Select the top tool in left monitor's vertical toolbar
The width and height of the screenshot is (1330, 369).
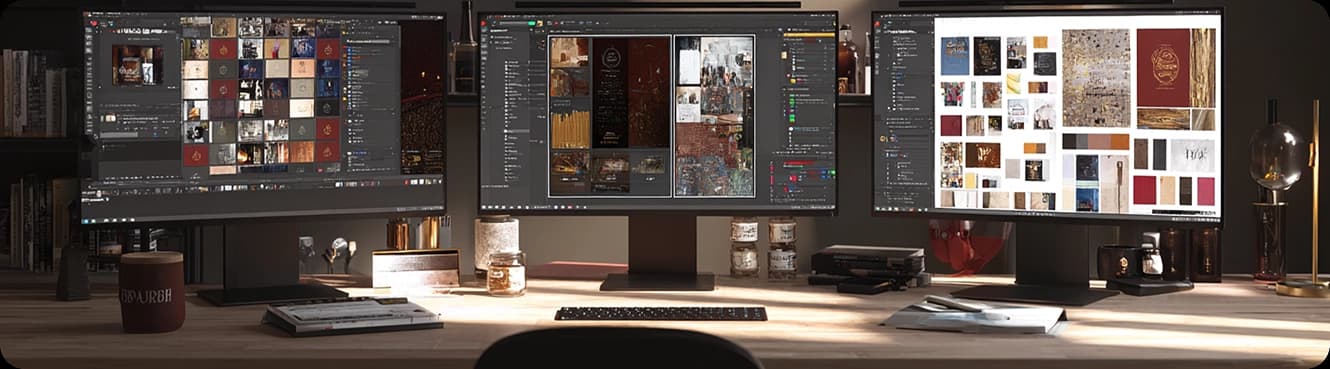click(89, 30)
